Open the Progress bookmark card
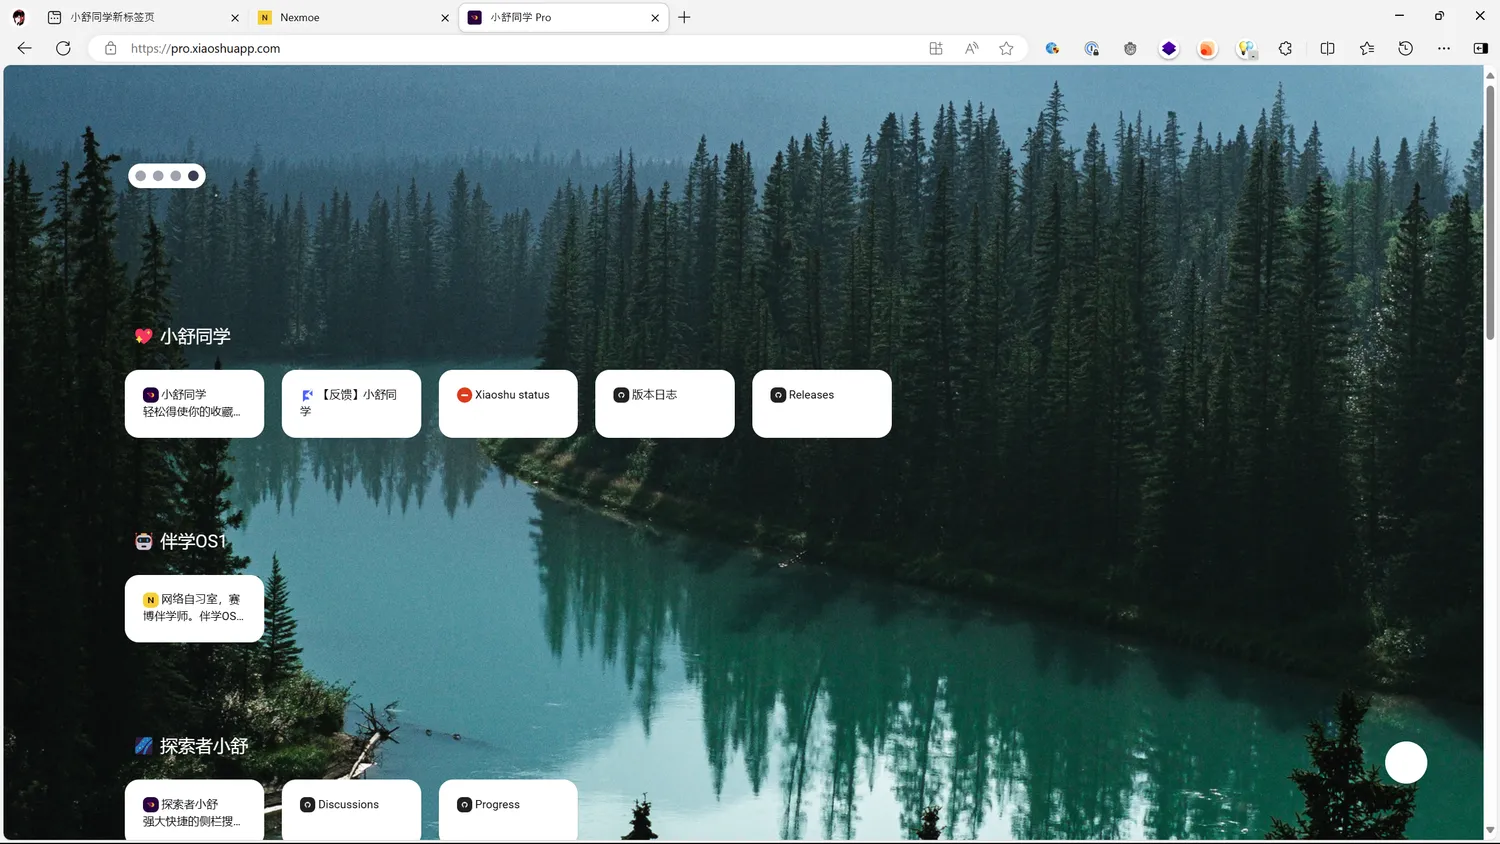 508,809
